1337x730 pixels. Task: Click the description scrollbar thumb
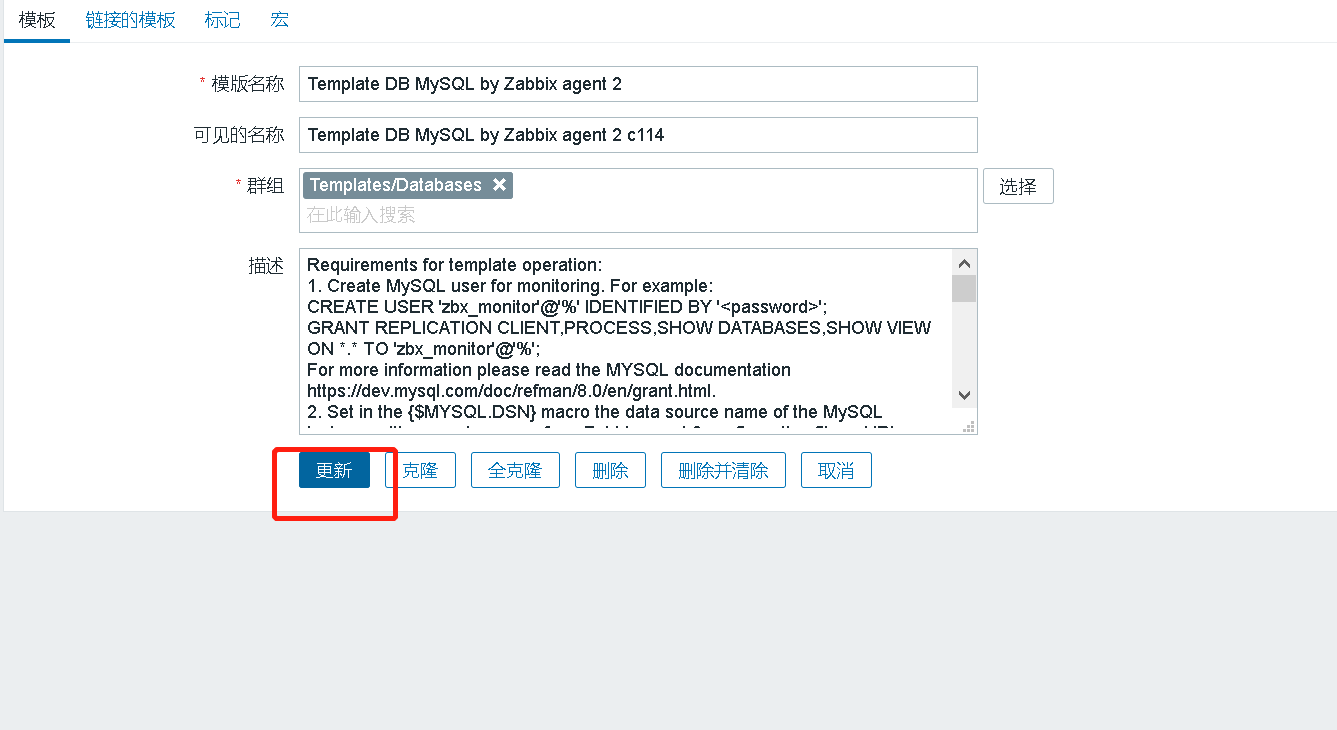(964, 288)
